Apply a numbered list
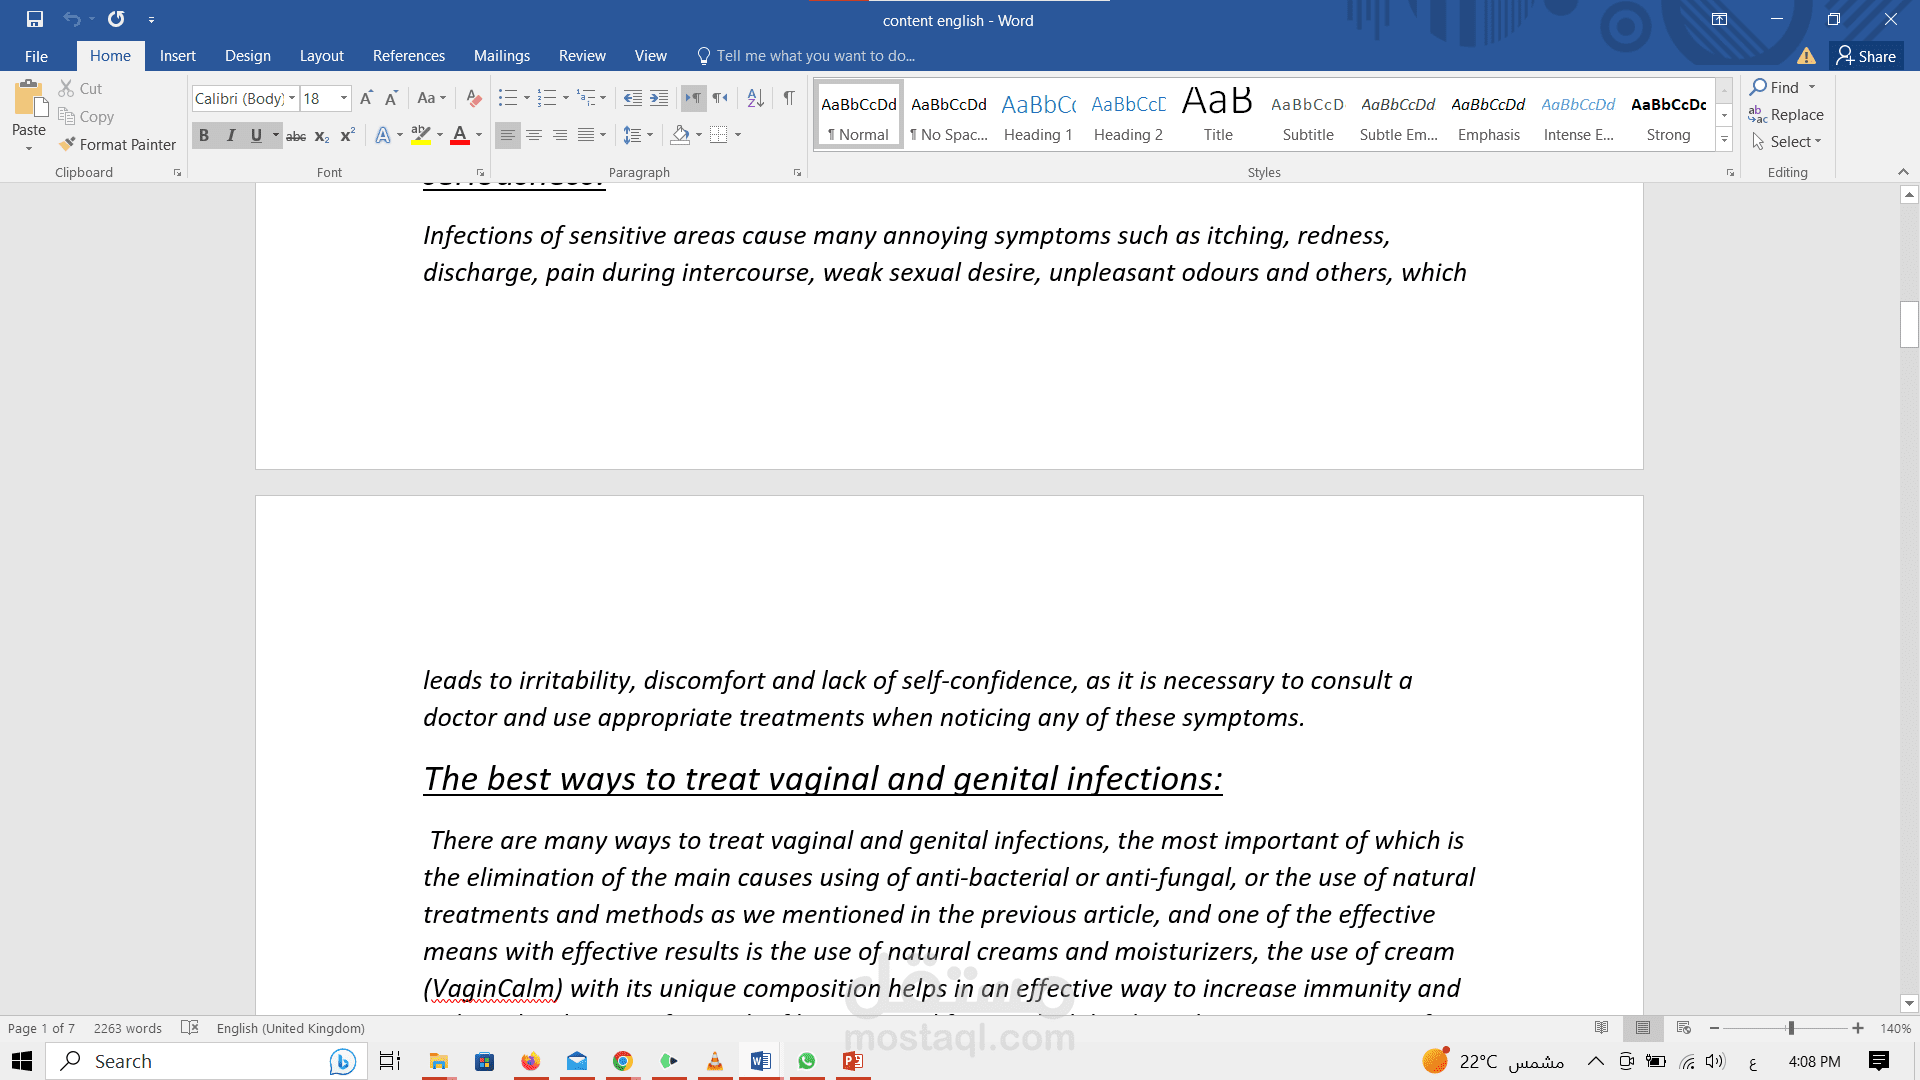The height and width of the screenshot is (1080, 1920). pyautogui.click(x=546, y=98)
